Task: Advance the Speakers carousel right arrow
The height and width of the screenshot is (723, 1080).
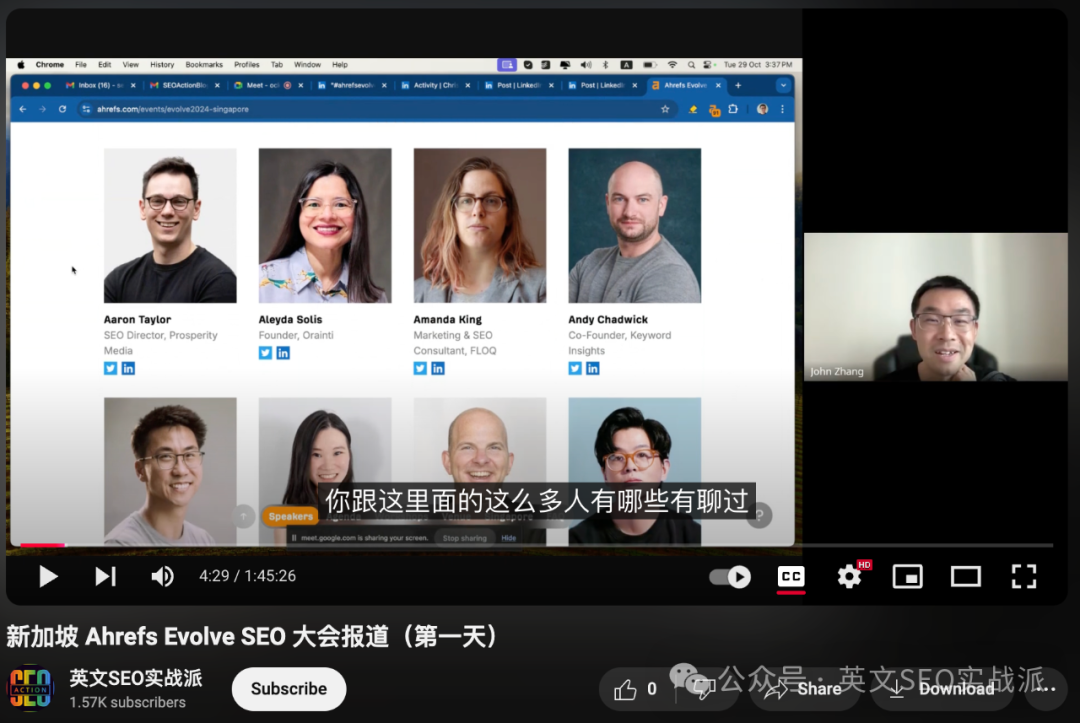Action: [758, 515]
